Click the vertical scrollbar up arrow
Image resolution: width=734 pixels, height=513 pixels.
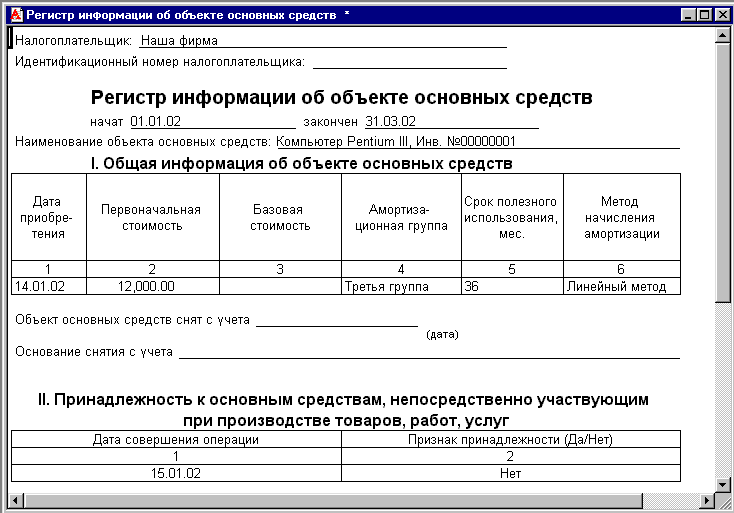[723, 36]
